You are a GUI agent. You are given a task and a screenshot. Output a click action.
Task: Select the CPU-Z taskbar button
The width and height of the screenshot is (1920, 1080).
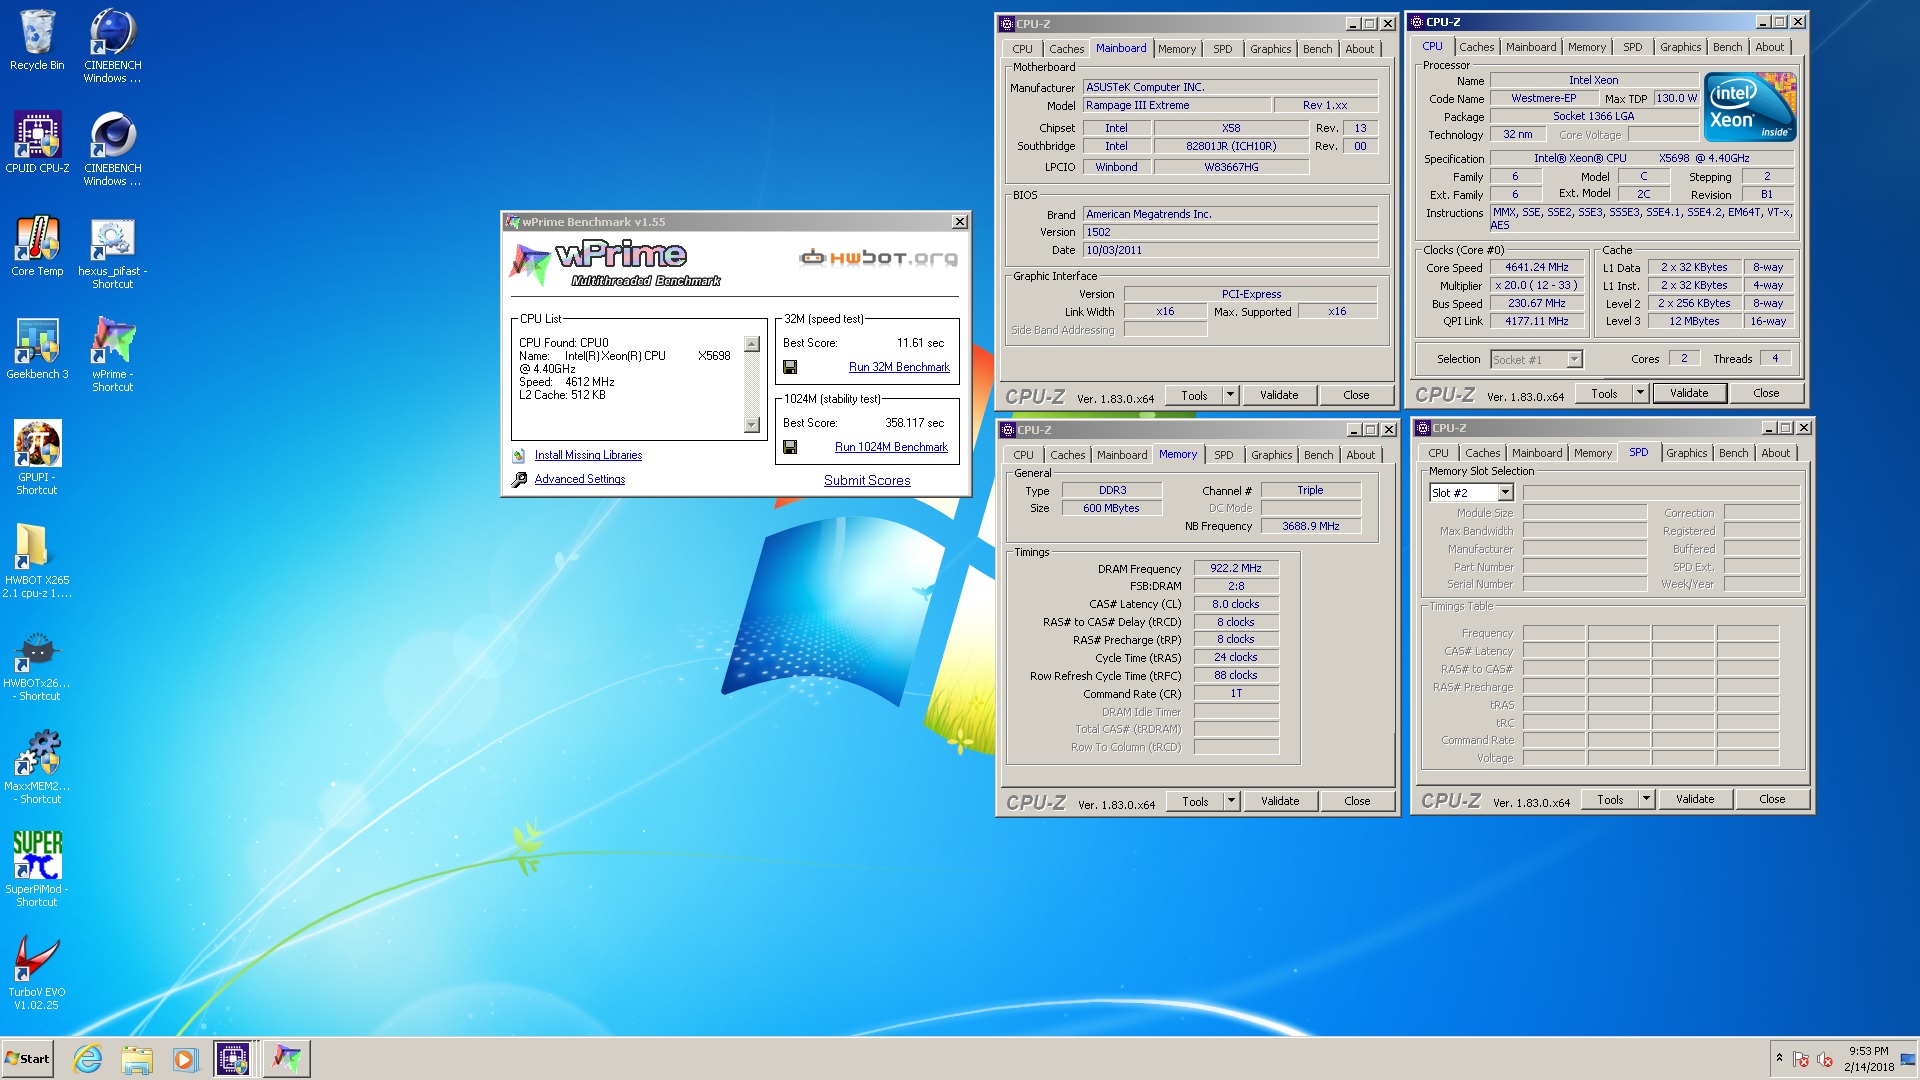click(x=233, y=1059)
